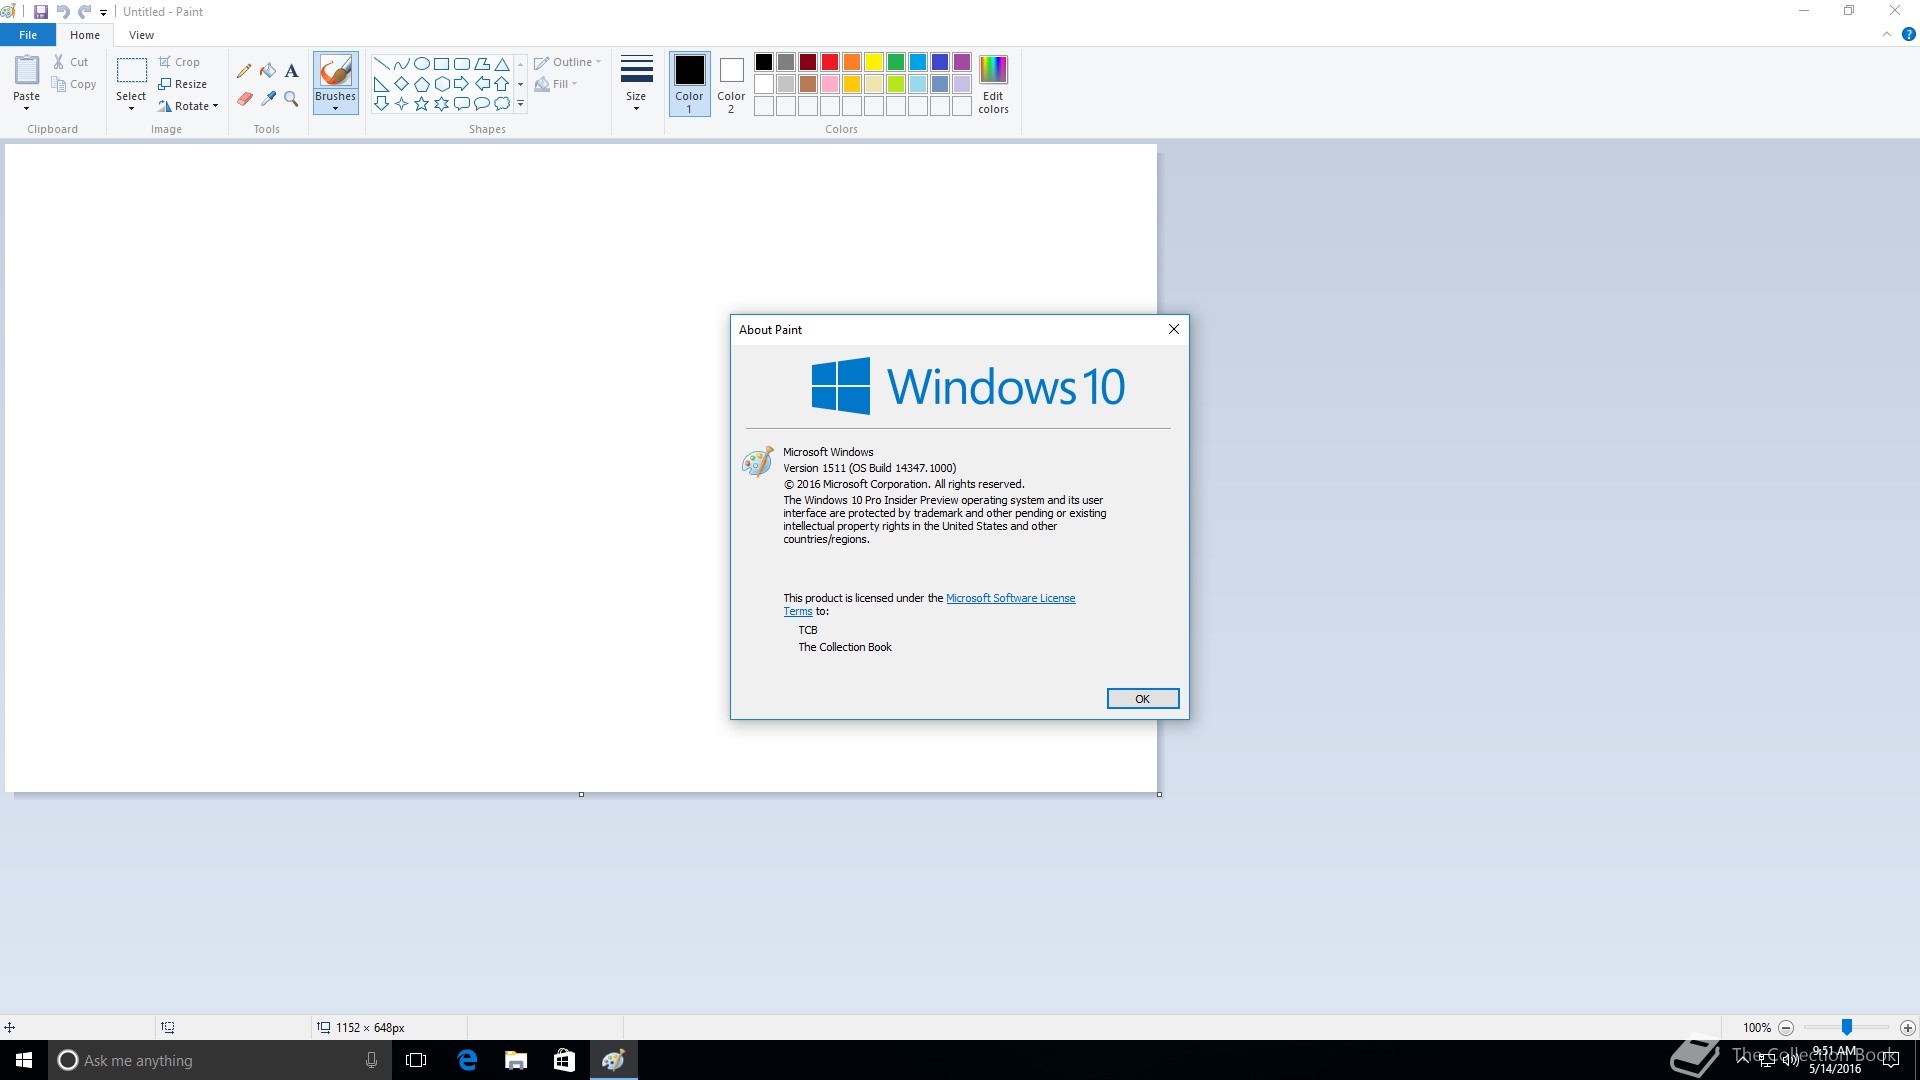The height and width of the screenshot is (1080, 1920).
Task: Select the Eraser tool
Action: (x=244, y=99)
